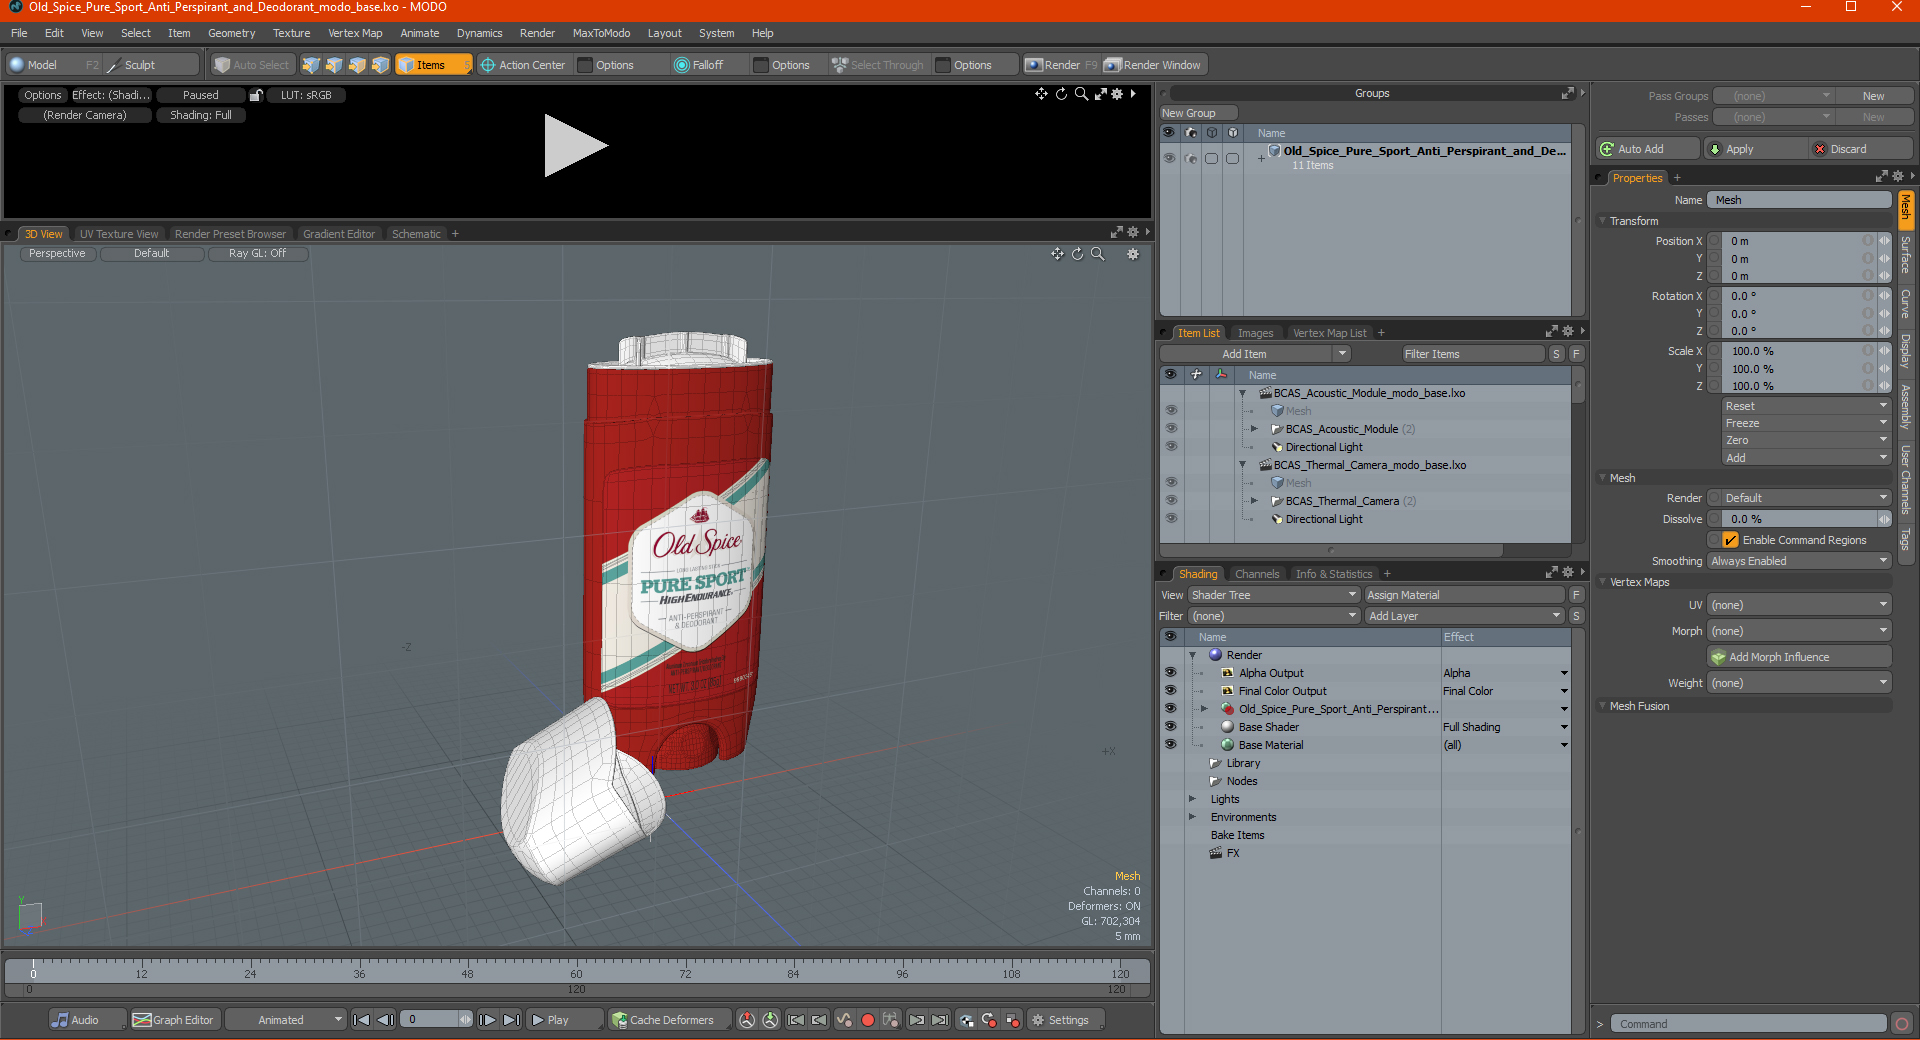The image size is (1920, 1040).
Task: Click Auto Add button
Action: point(1648,149)
